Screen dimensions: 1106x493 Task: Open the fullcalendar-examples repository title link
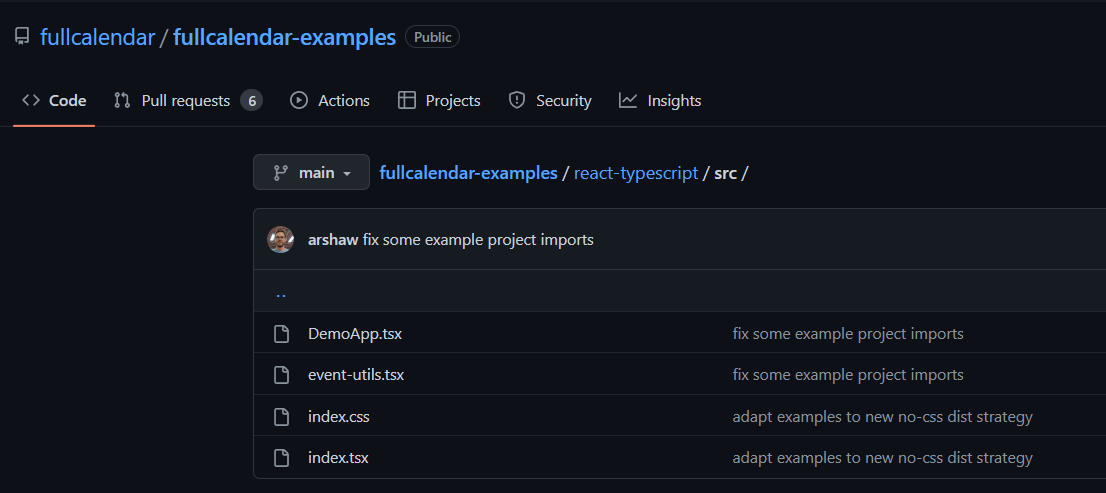tap(284, 37)
